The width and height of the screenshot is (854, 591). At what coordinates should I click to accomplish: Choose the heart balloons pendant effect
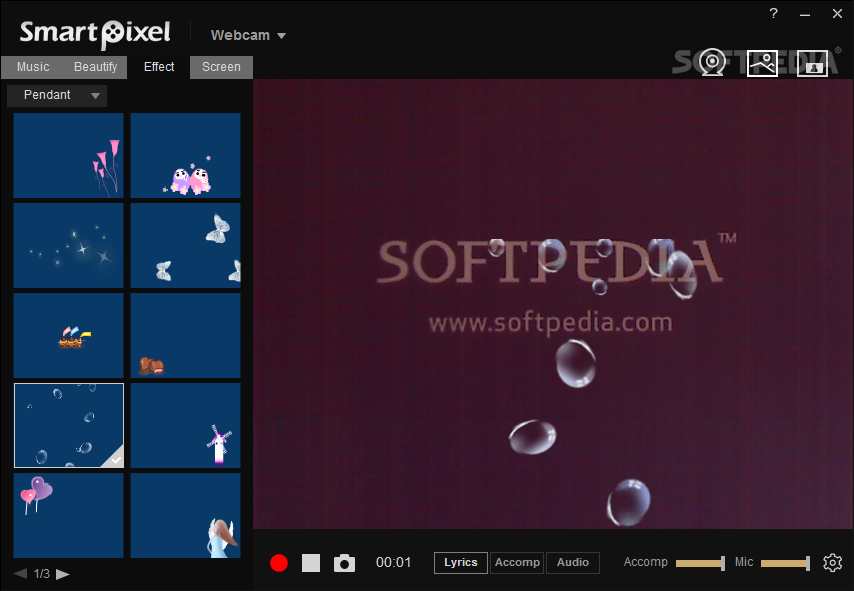69,515
